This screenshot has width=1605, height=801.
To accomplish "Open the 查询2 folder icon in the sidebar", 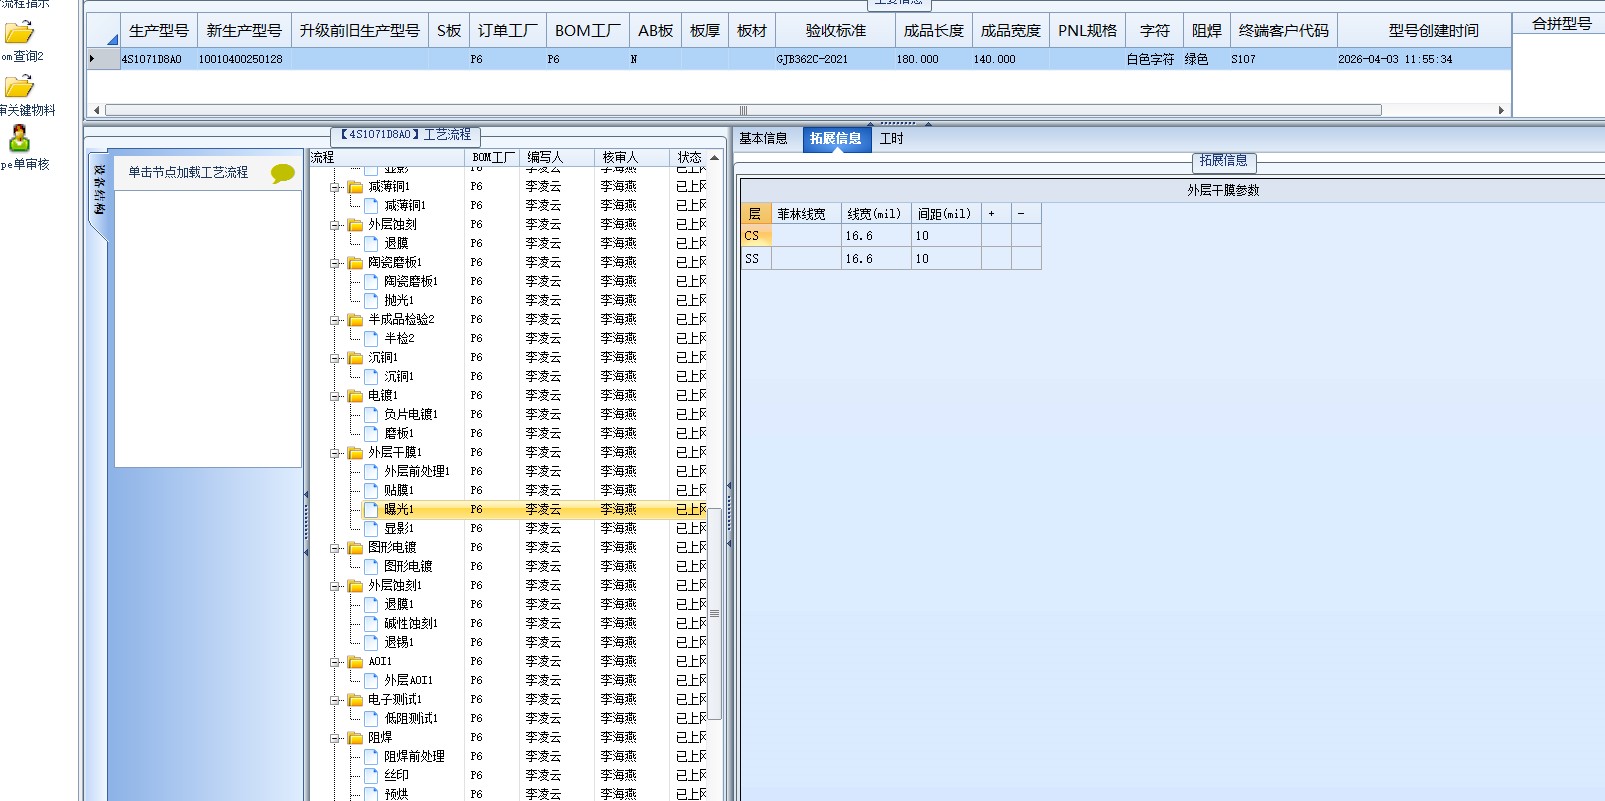I will point(19,32).
